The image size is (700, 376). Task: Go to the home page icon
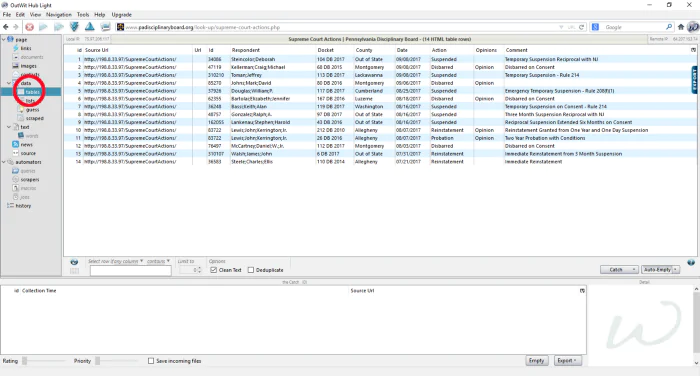point(681,27)
